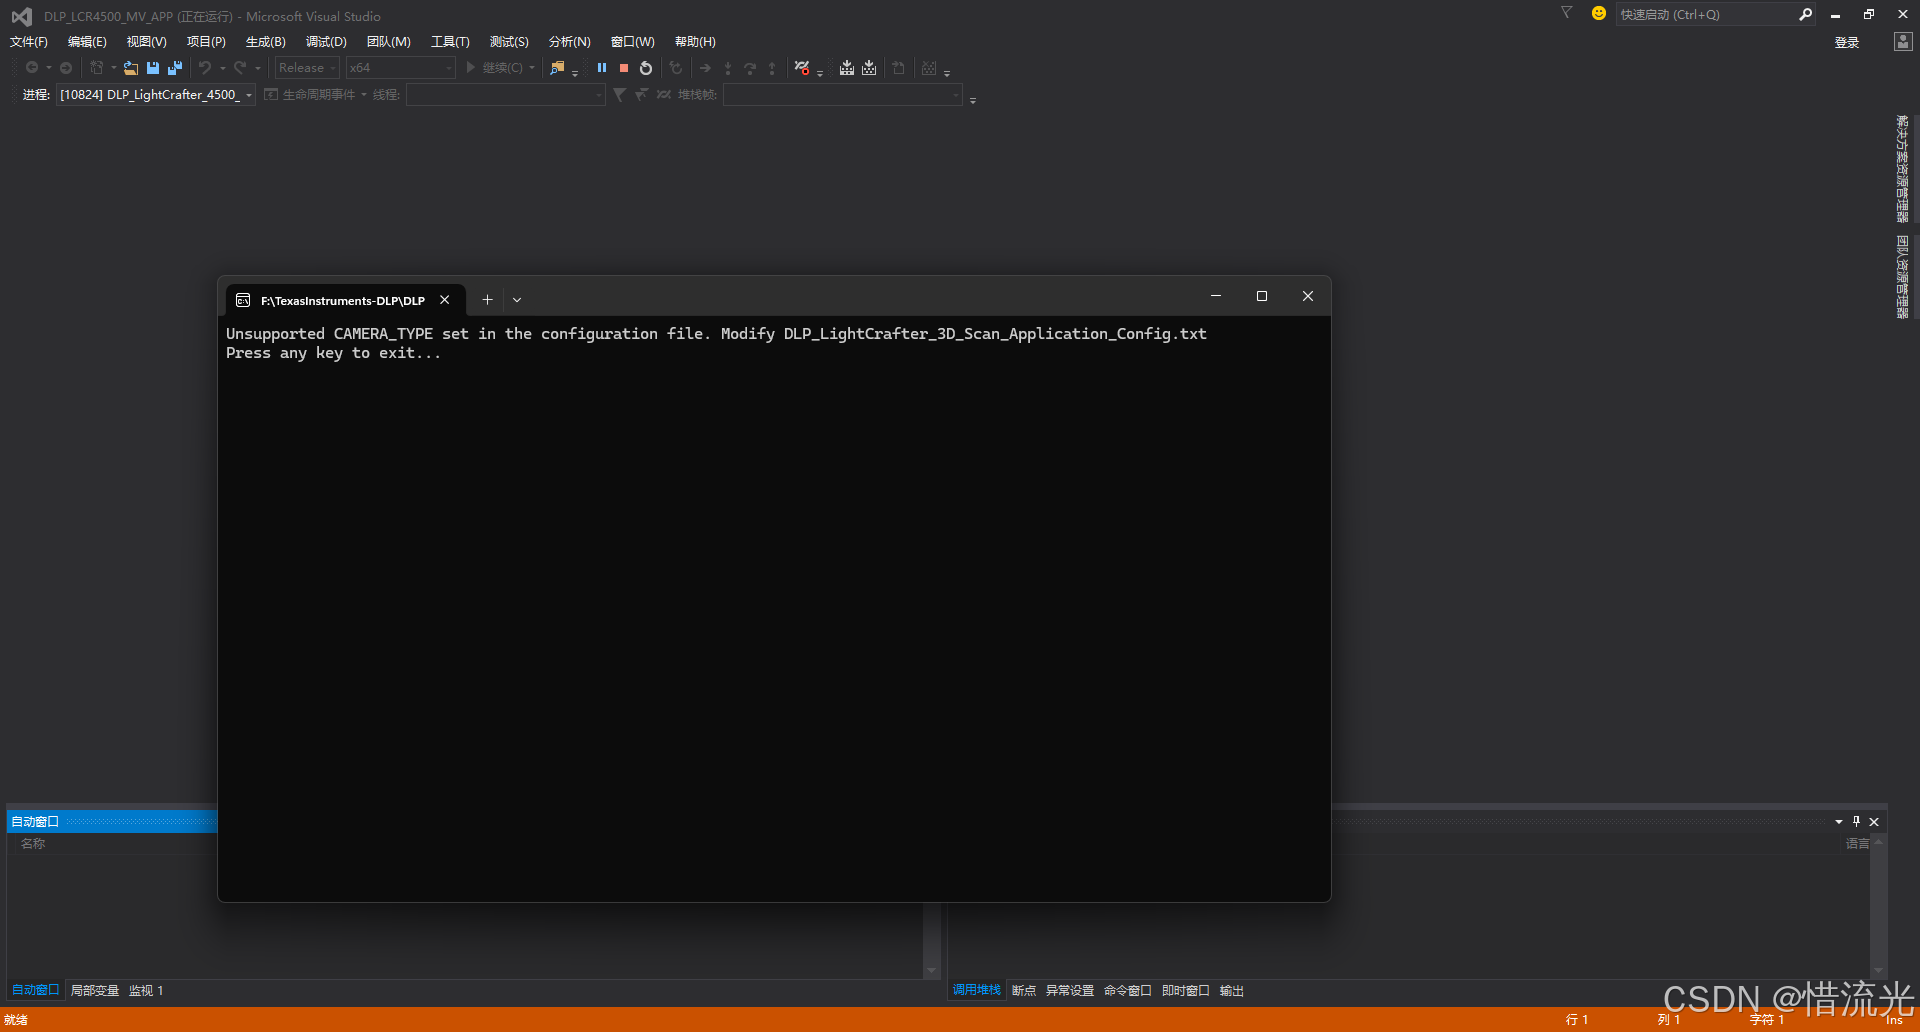Open the 编辑(E) menu
The width and height of the screenshot is (1920, 1032).
click(87, 42)
